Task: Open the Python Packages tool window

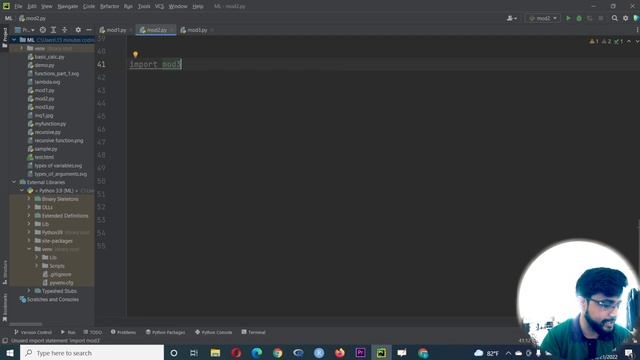Action: (165, 332)
